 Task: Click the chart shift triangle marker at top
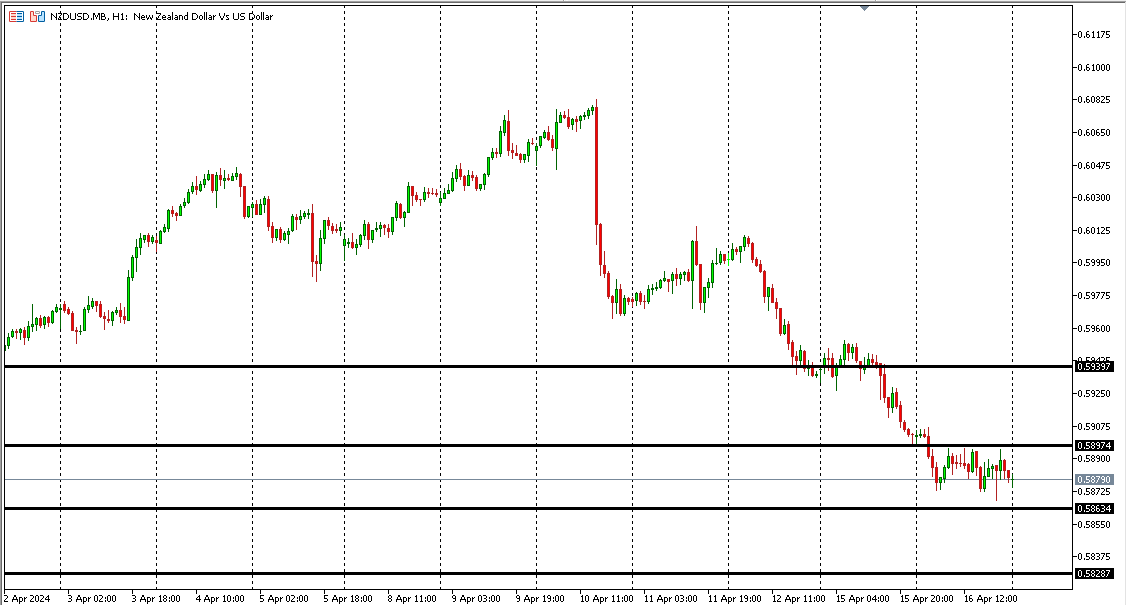[x=865, y=8]
